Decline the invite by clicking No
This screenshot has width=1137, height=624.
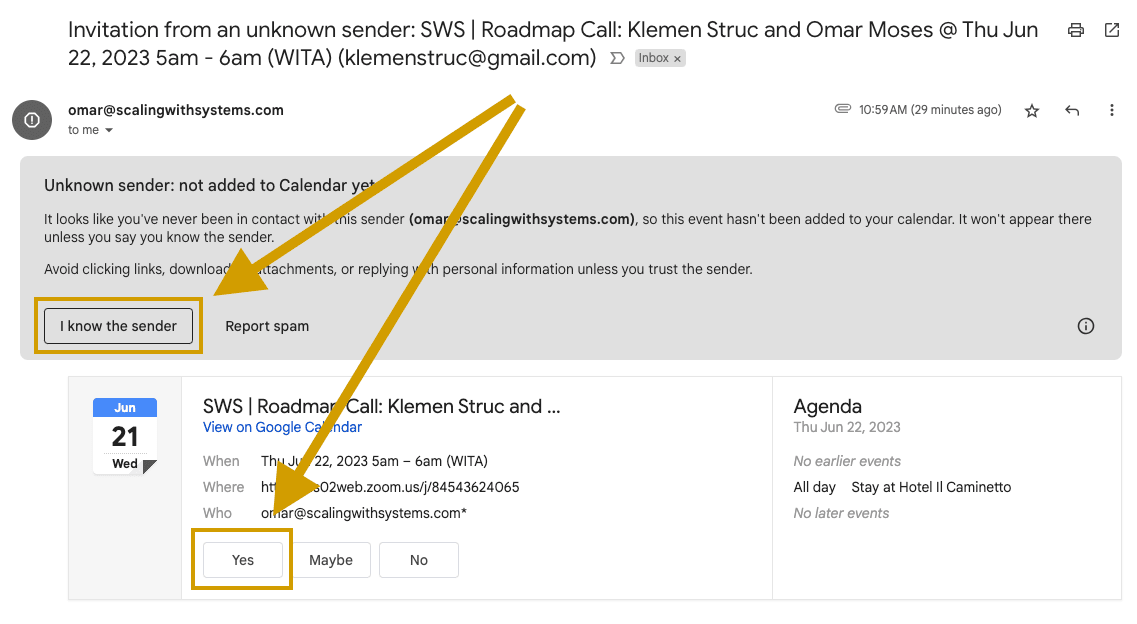click(419, 560)
